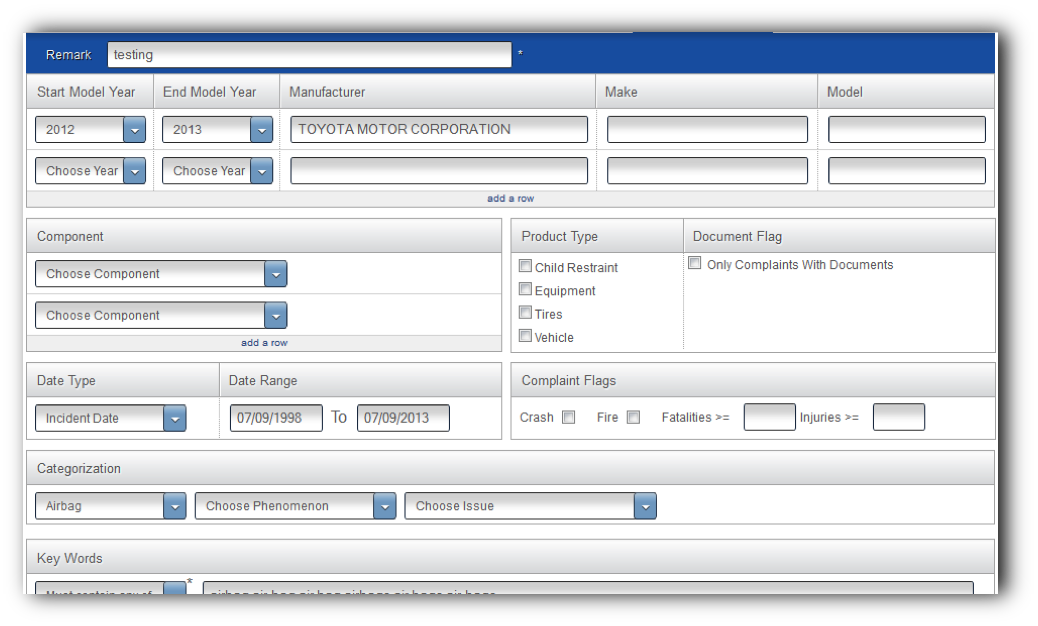This screenshot has height=626, width=1038.
Task: Enable Only Complaints With Documents
Action: (694, 263)
